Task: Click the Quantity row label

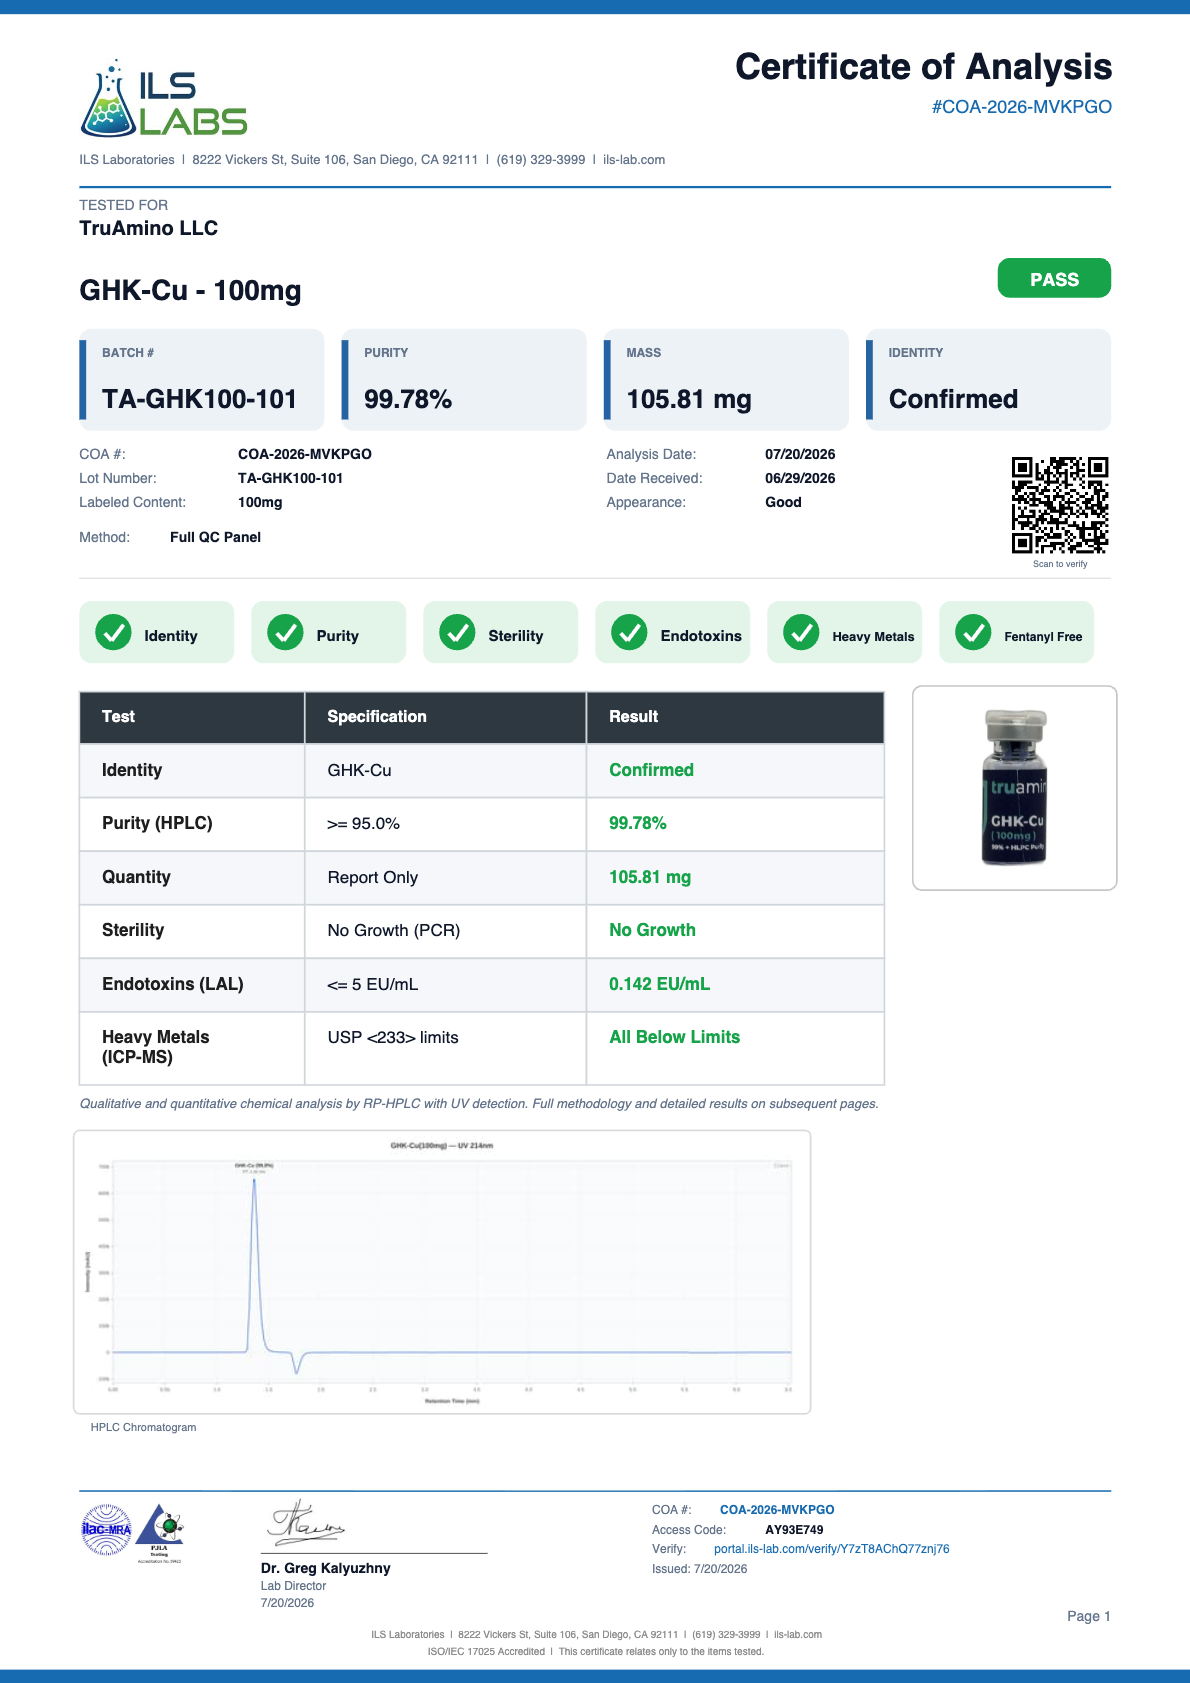Action: 136,877
